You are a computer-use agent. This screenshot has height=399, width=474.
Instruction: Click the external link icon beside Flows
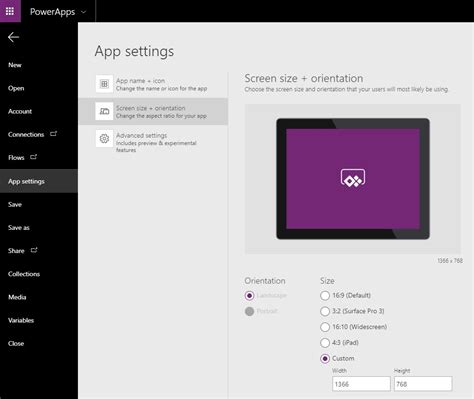[34, 157]
